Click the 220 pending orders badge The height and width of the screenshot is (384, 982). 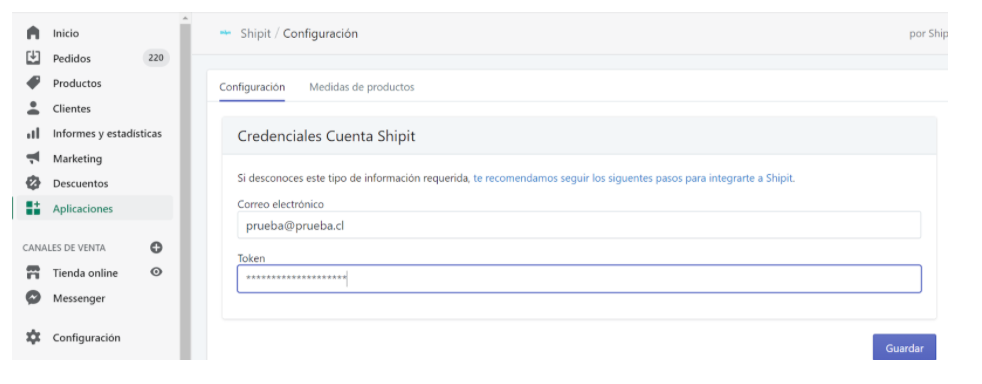coord(156,58)
